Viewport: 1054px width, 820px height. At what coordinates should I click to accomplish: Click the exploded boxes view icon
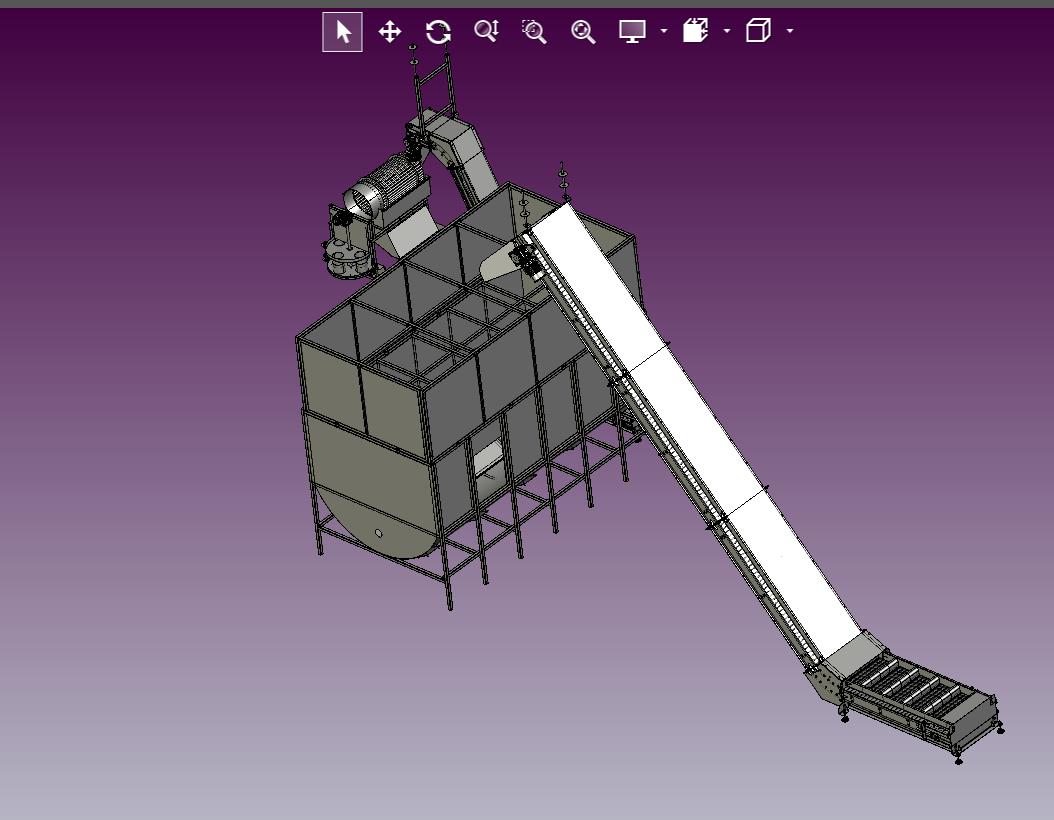pos(696,31)
